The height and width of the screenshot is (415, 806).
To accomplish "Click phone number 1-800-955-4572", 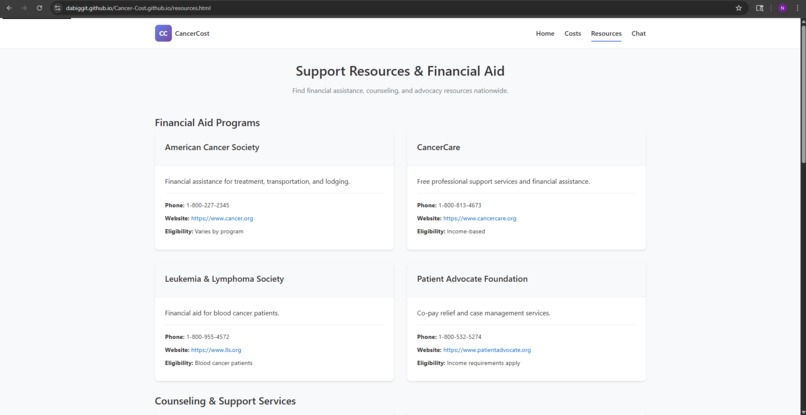I will (208, 337).
